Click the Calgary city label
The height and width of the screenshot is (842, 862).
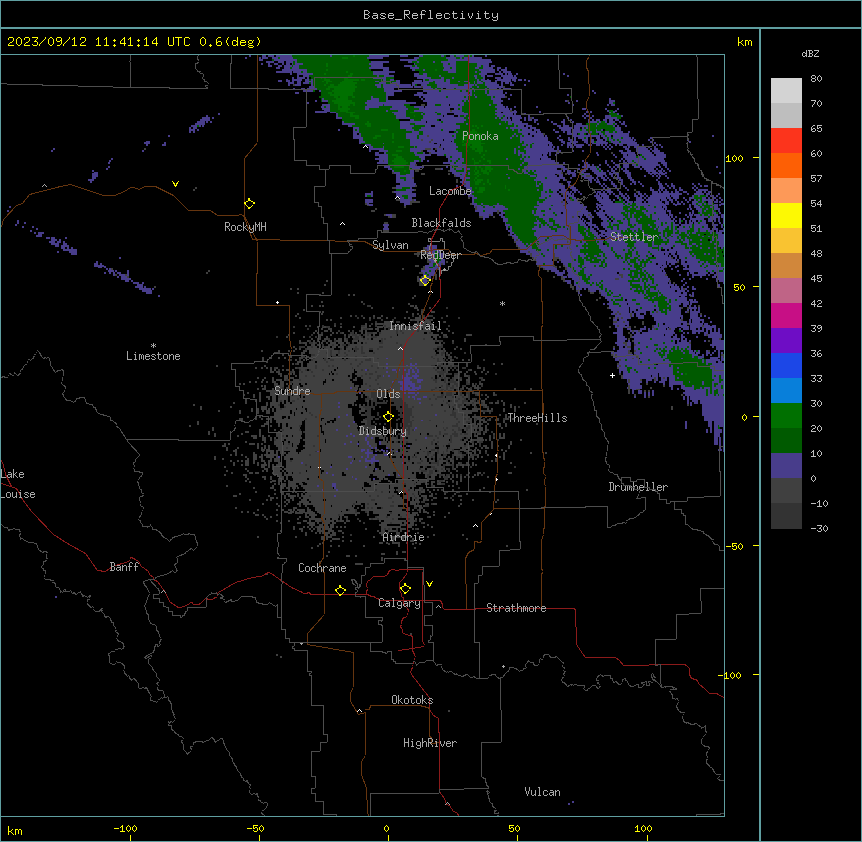[x=399, y=603]
